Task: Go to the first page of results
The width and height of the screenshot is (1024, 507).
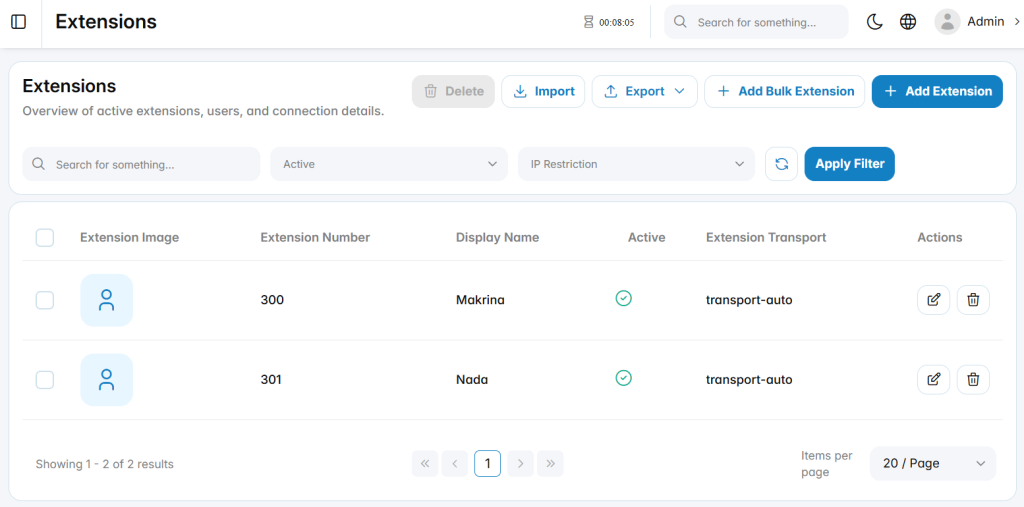Action: click(425, 464)
